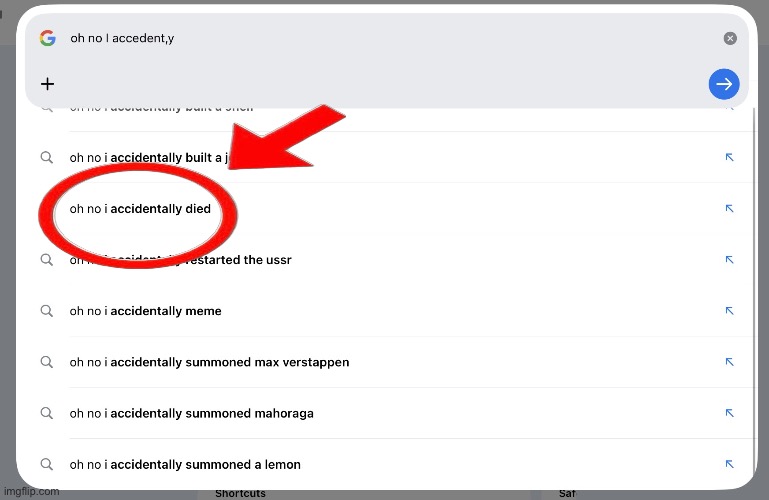Tap fill arrow beside "accidentally meme"
Screen dimensions: 769x500
[729, 311]
